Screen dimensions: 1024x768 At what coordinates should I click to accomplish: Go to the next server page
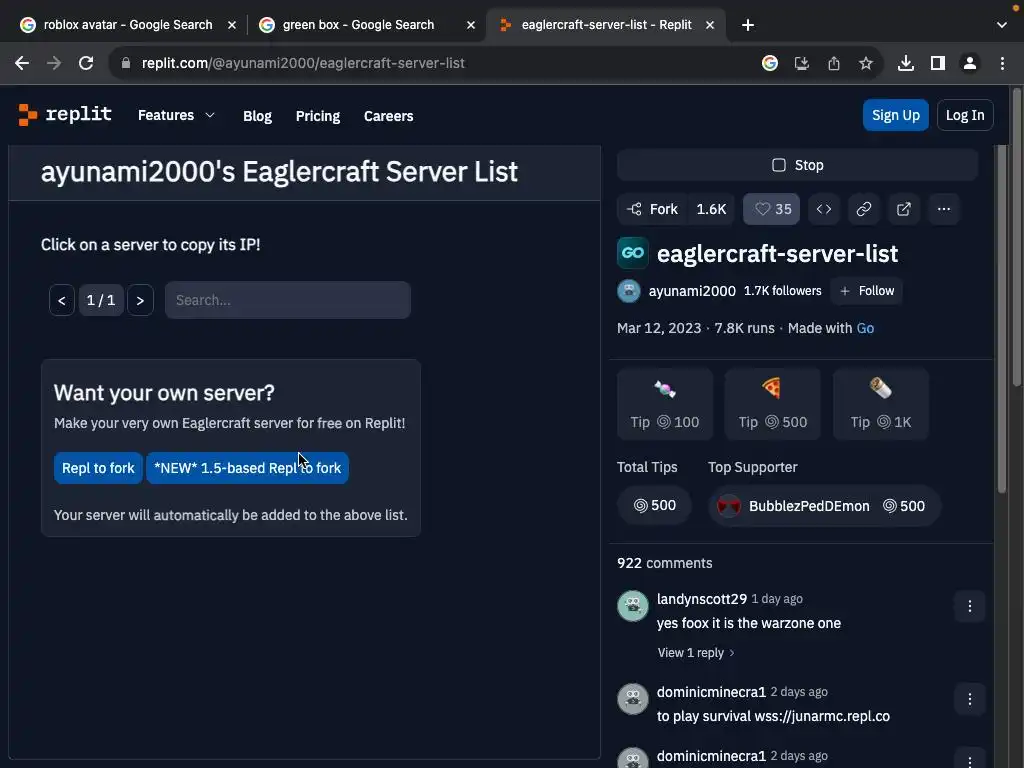pyautogui.click(x=140, y=300)
